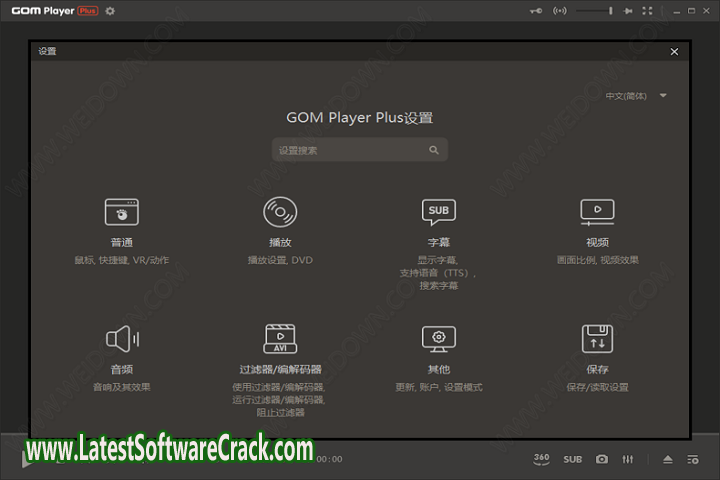Click the 过滤器/编解码器 label text
Viewport: 720px width, 480px height.
[x=280, y=370]
